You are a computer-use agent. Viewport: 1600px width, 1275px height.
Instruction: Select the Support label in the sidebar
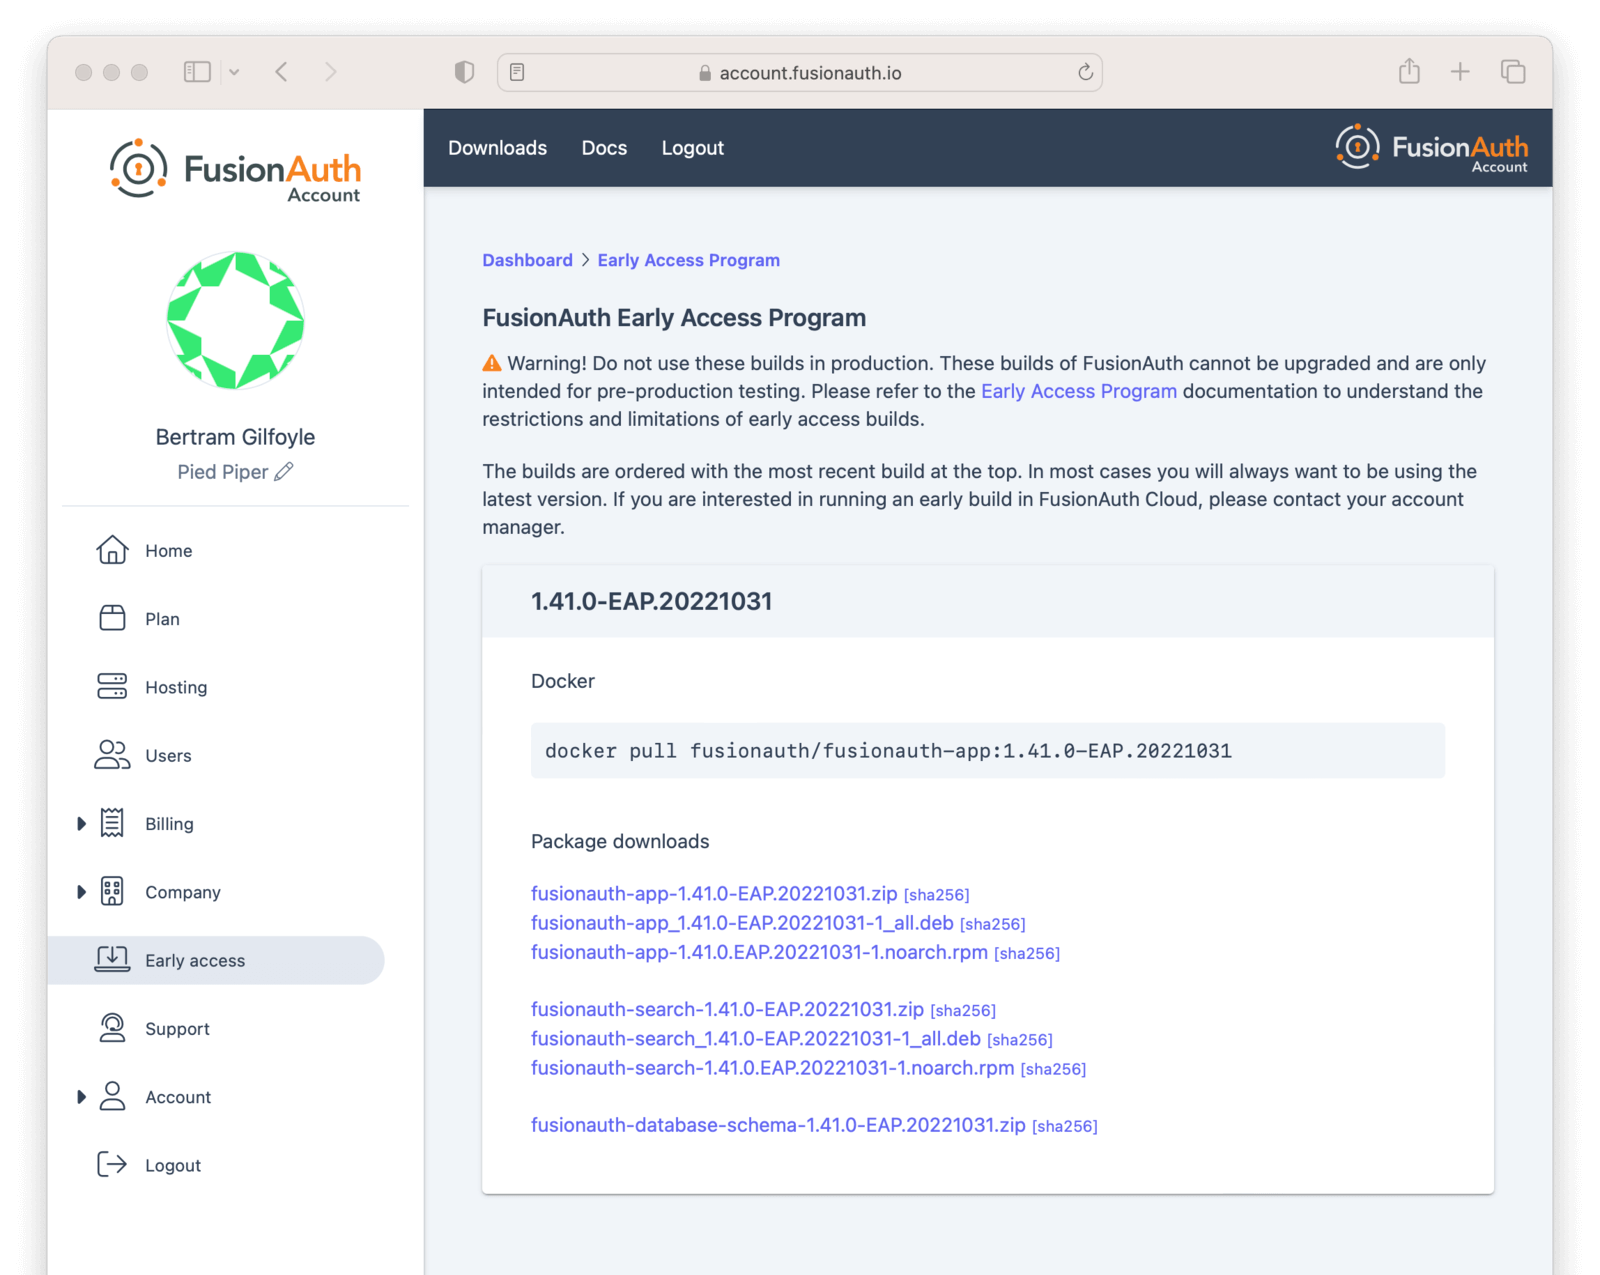click(x=177, y=1029)
